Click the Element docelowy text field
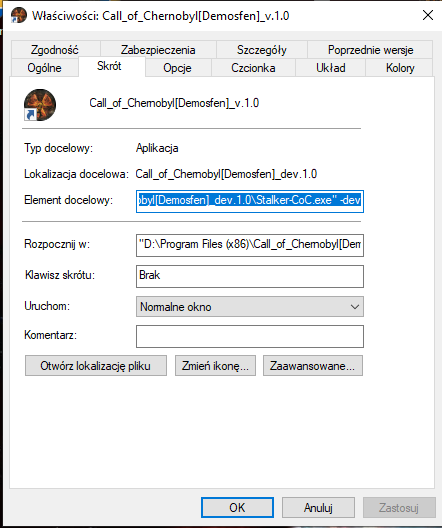The height and width of the screenshot is (528, 442). click(x=250, y=201)
